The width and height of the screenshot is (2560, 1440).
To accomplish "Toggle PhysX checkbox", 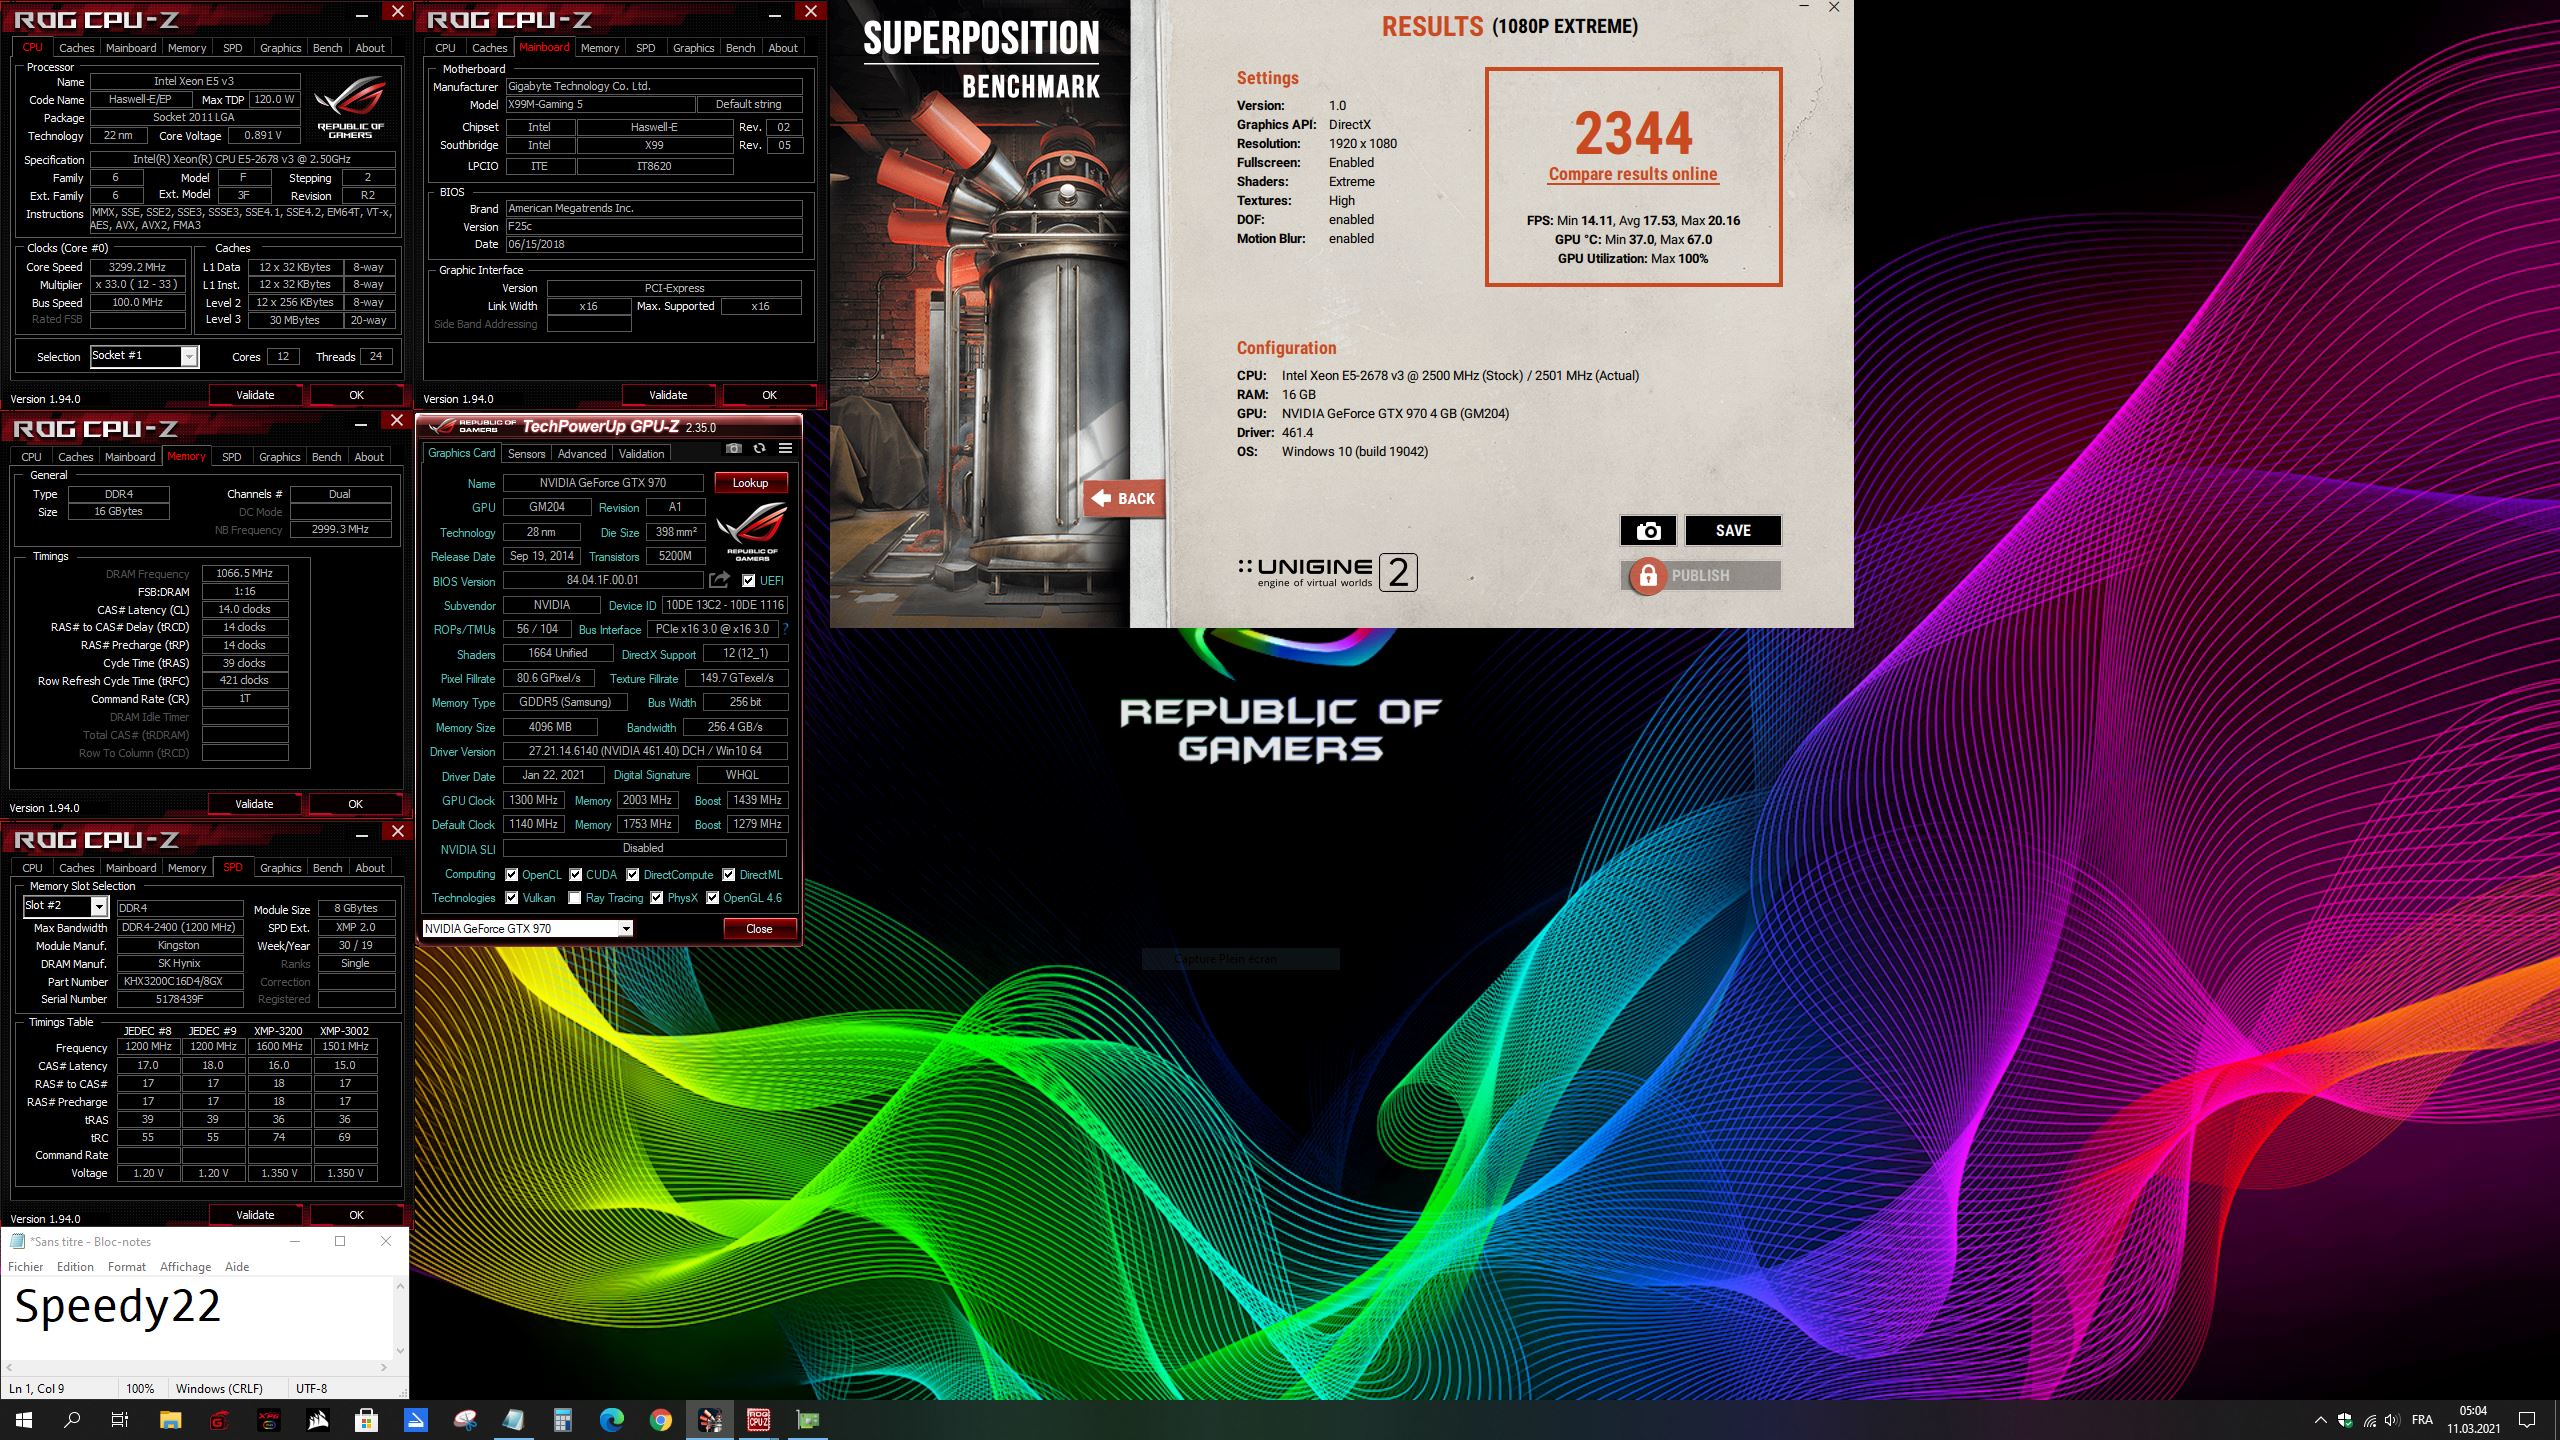I will [x=656, y=898].
